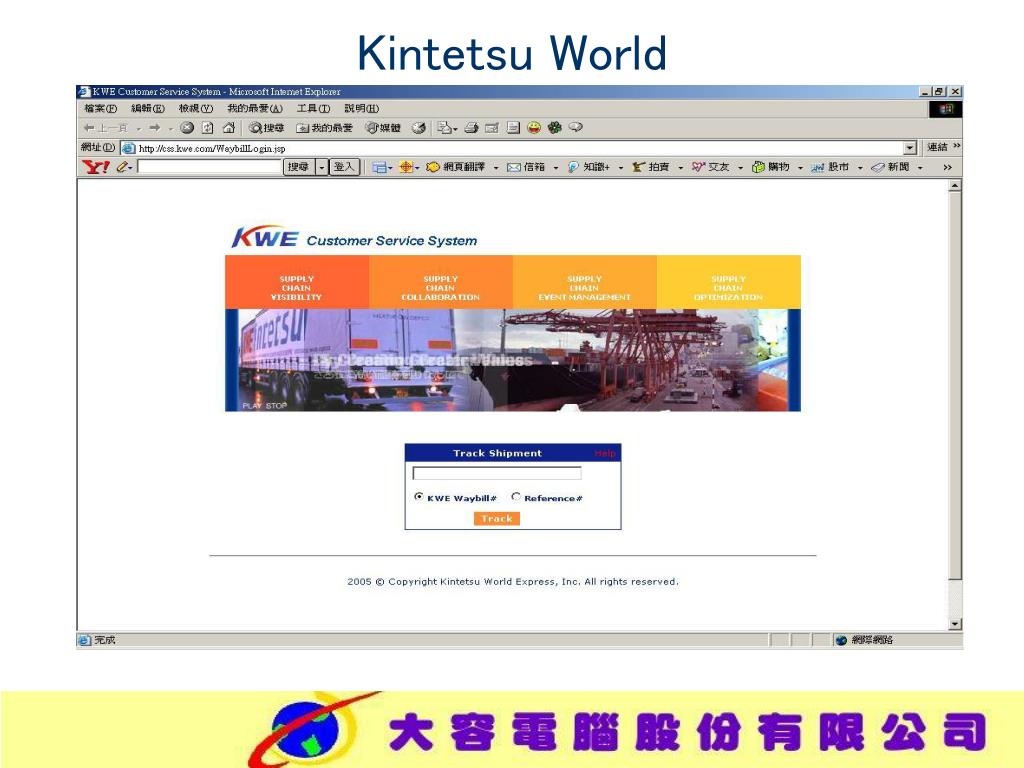Image resolution: width=1024 pixels, height=768 pixels.
Task: Click Supply Chain Visibility banner tile
Action: click(296, 282)
